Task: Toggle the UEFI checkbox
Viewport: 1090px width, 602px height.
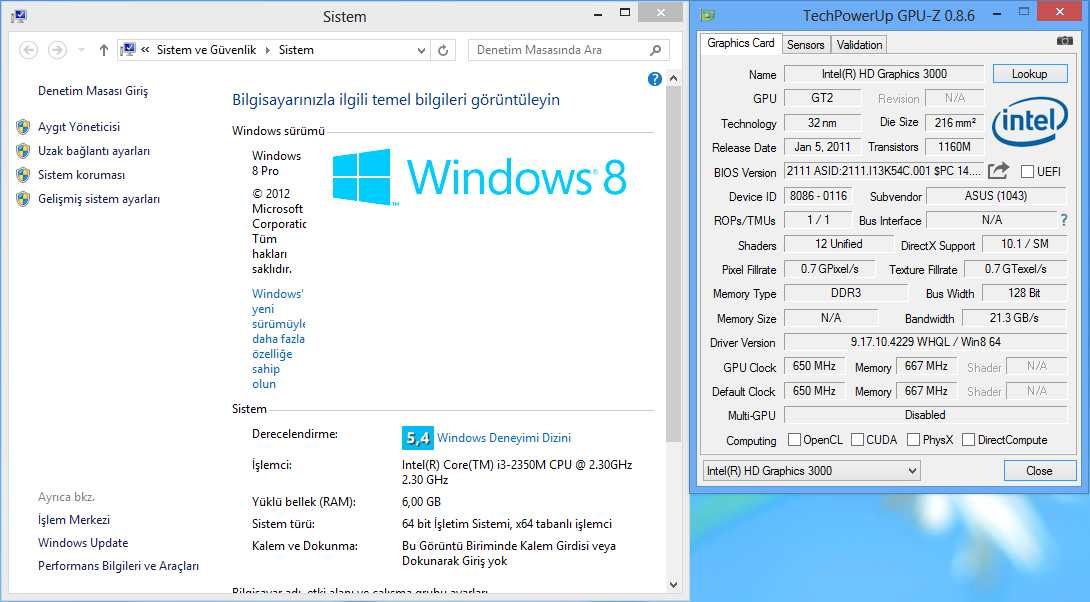Action: pyautogui.click(x=1027, y=172)
